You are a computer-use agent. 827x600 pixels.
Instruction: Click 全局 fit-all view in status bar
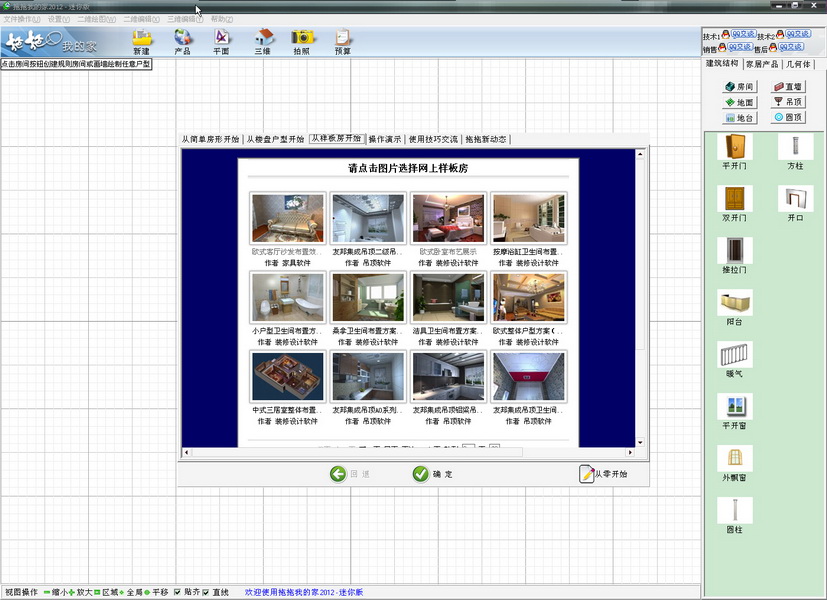131,592
